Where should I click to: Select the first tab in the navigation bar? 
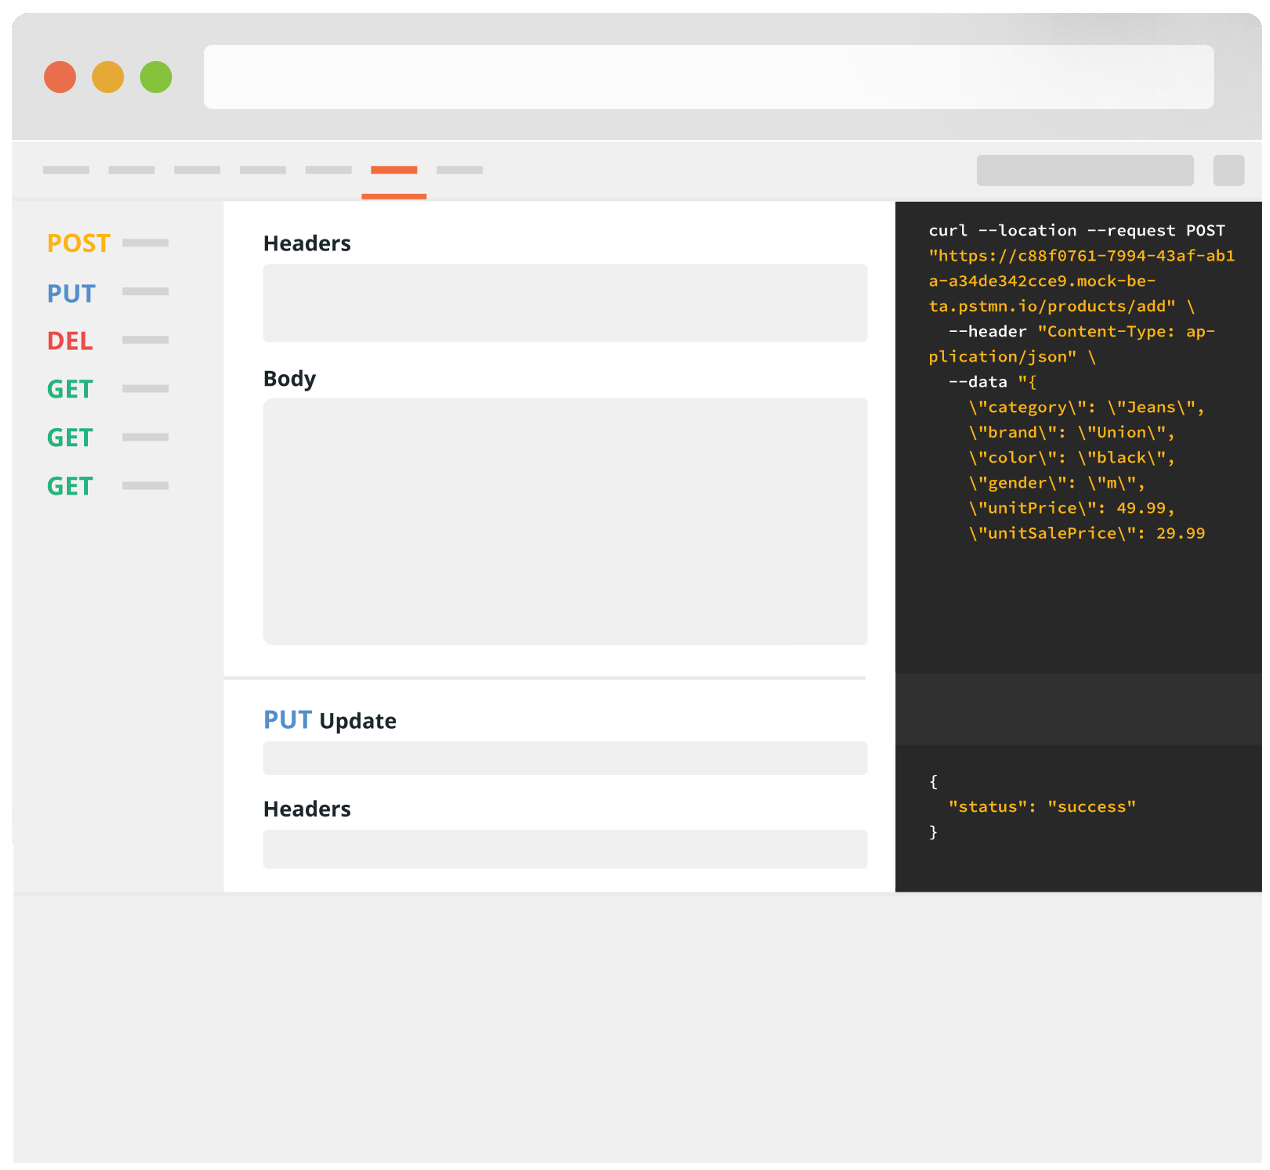66,171
